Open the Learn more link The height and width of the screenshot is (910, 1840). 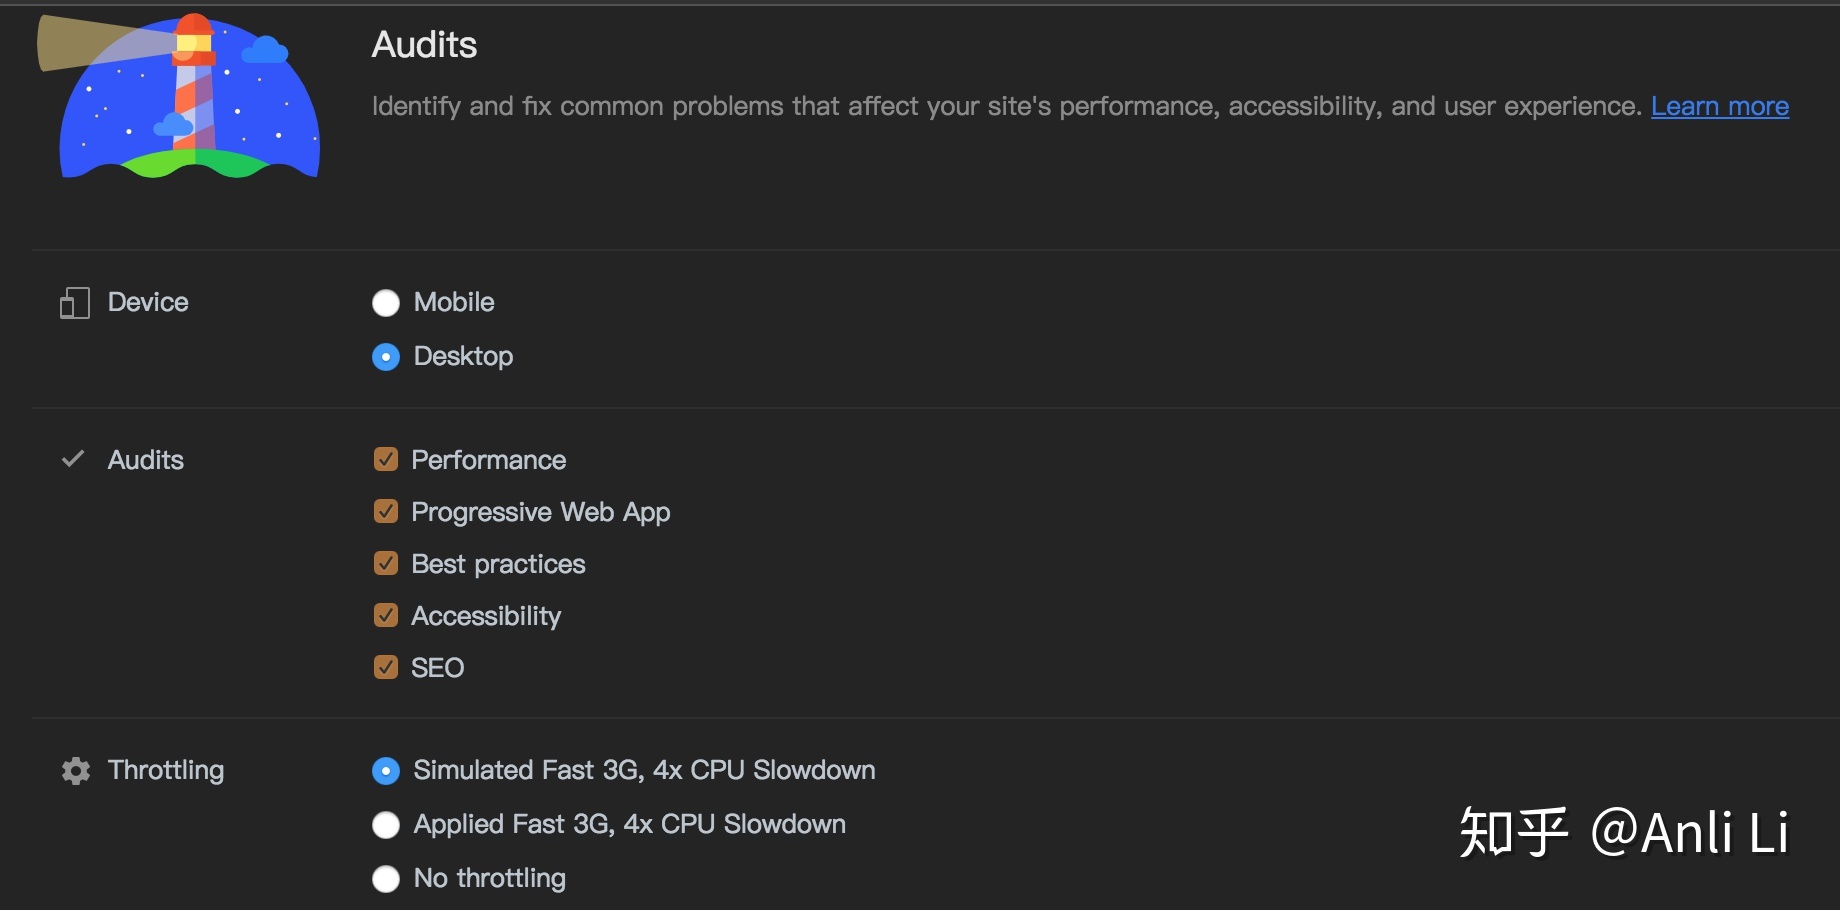1720,106
